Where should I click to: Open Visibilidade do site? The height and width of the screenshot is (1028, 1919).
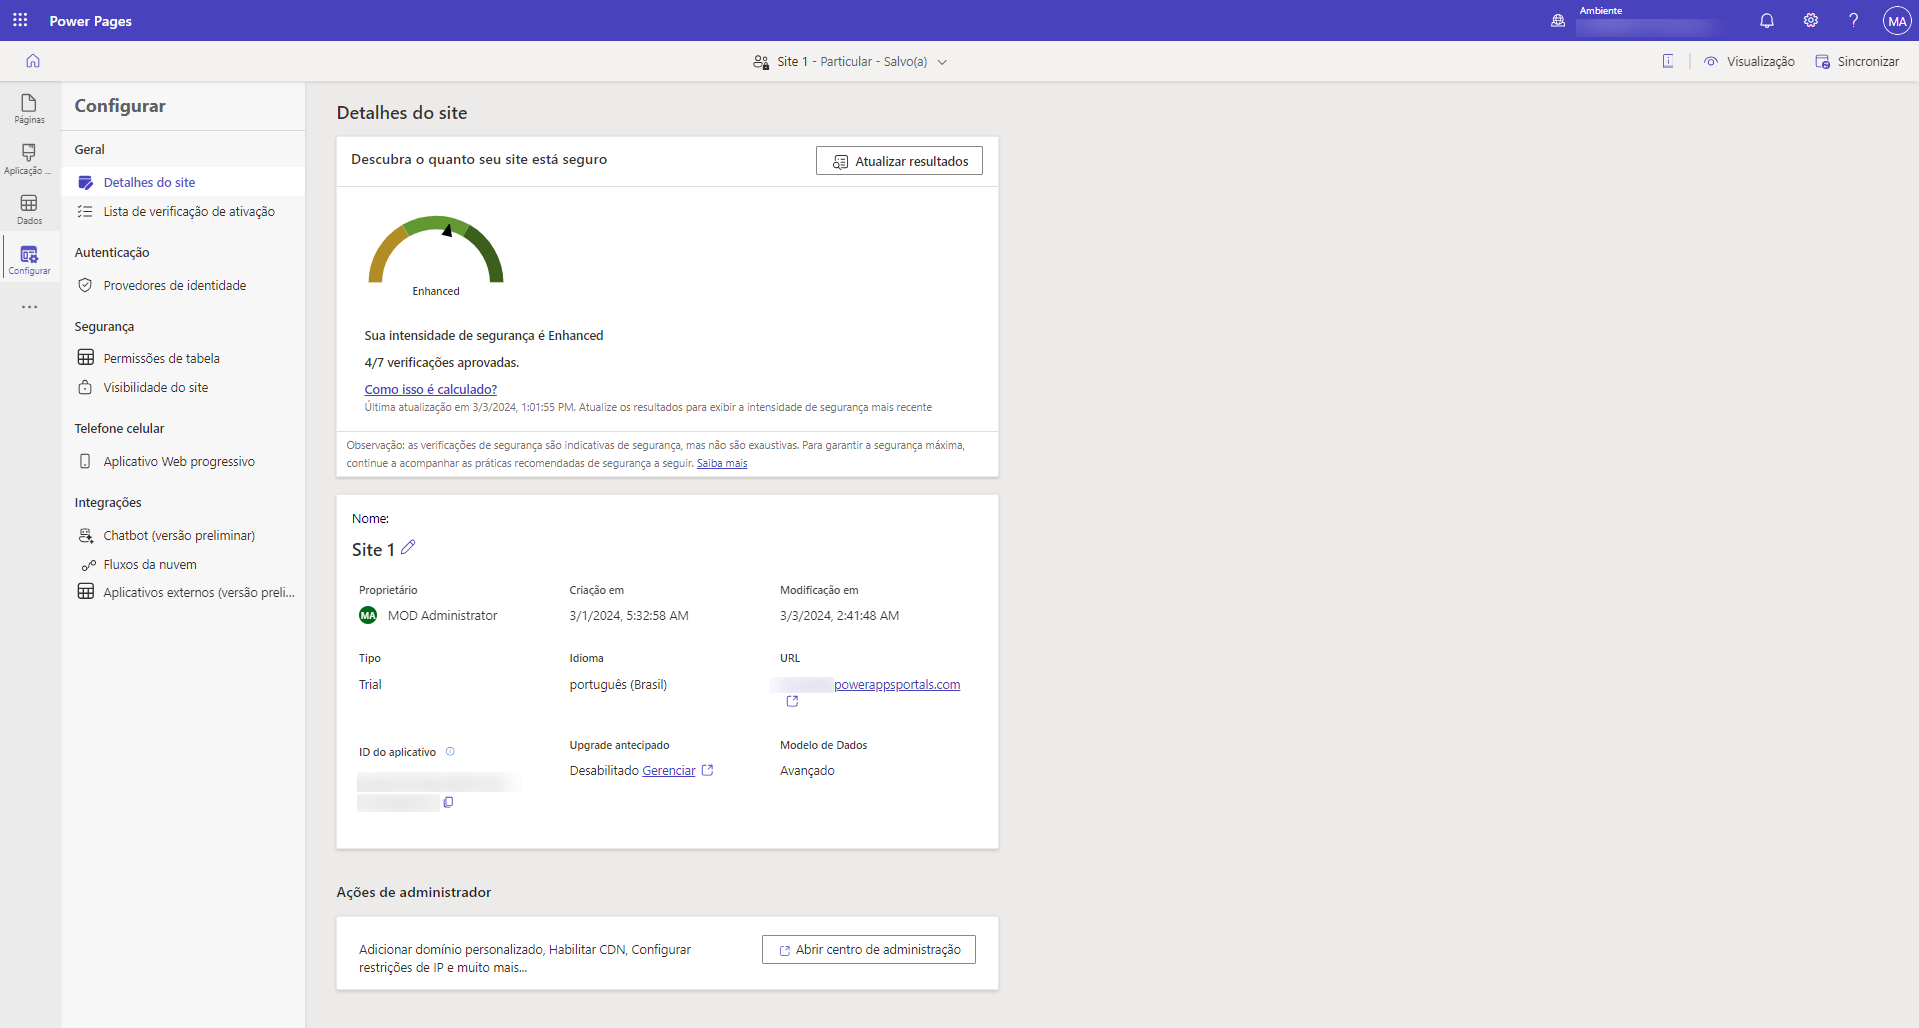point(183,387)
